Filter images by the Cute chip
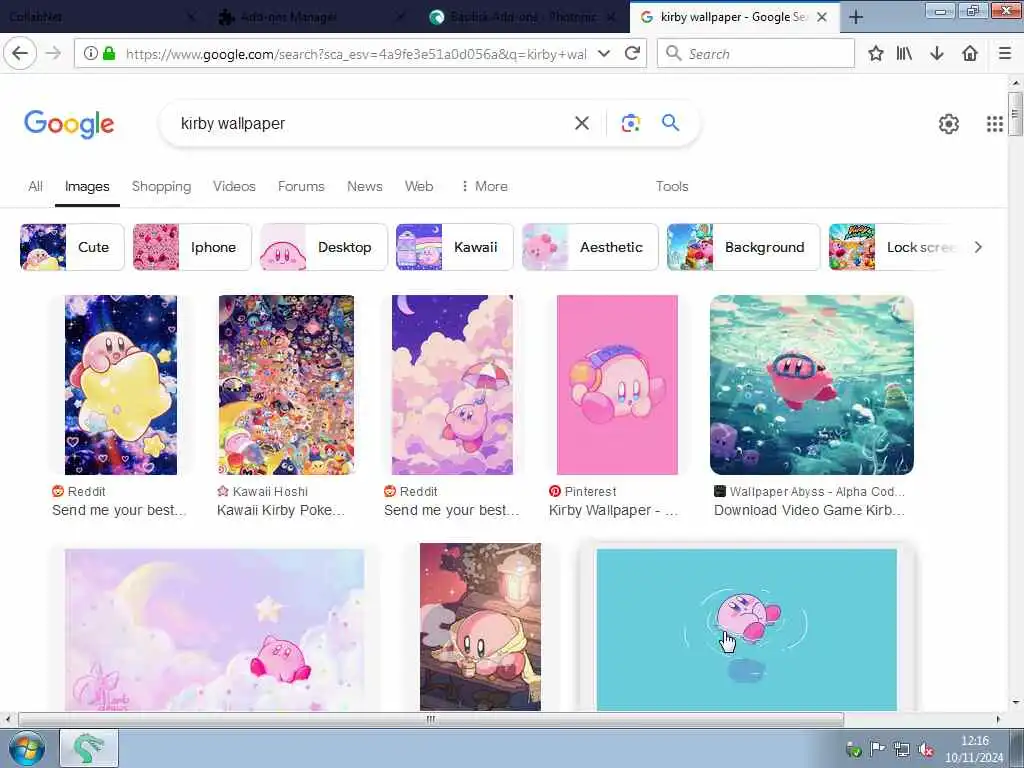Viewport: 1024px width, 768px height. pos(72,247)
